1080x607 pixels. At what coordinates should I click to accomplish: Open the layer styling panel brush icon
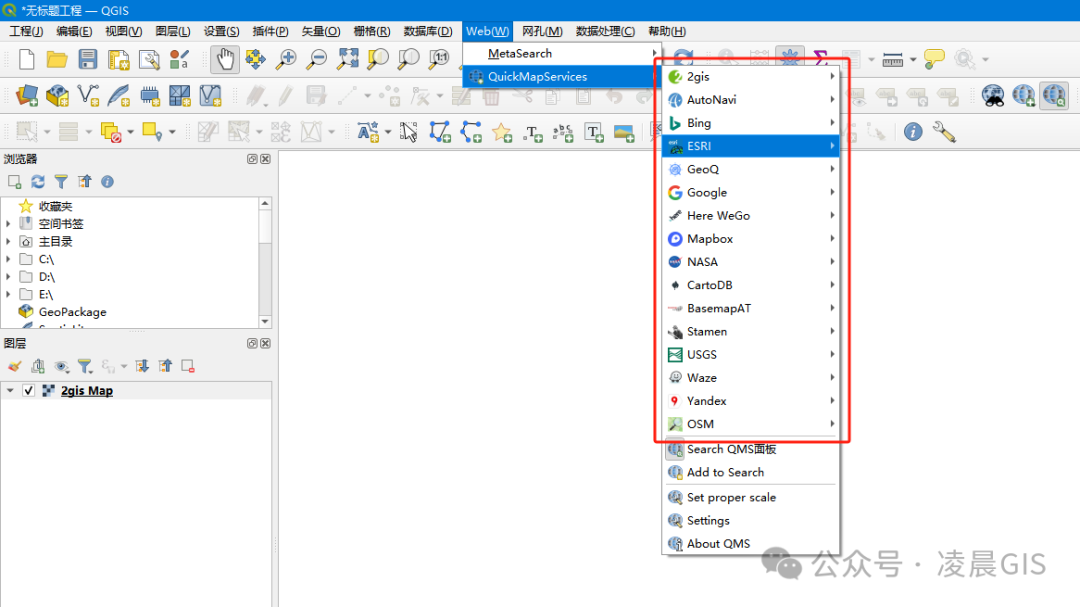tap(14, 366)
